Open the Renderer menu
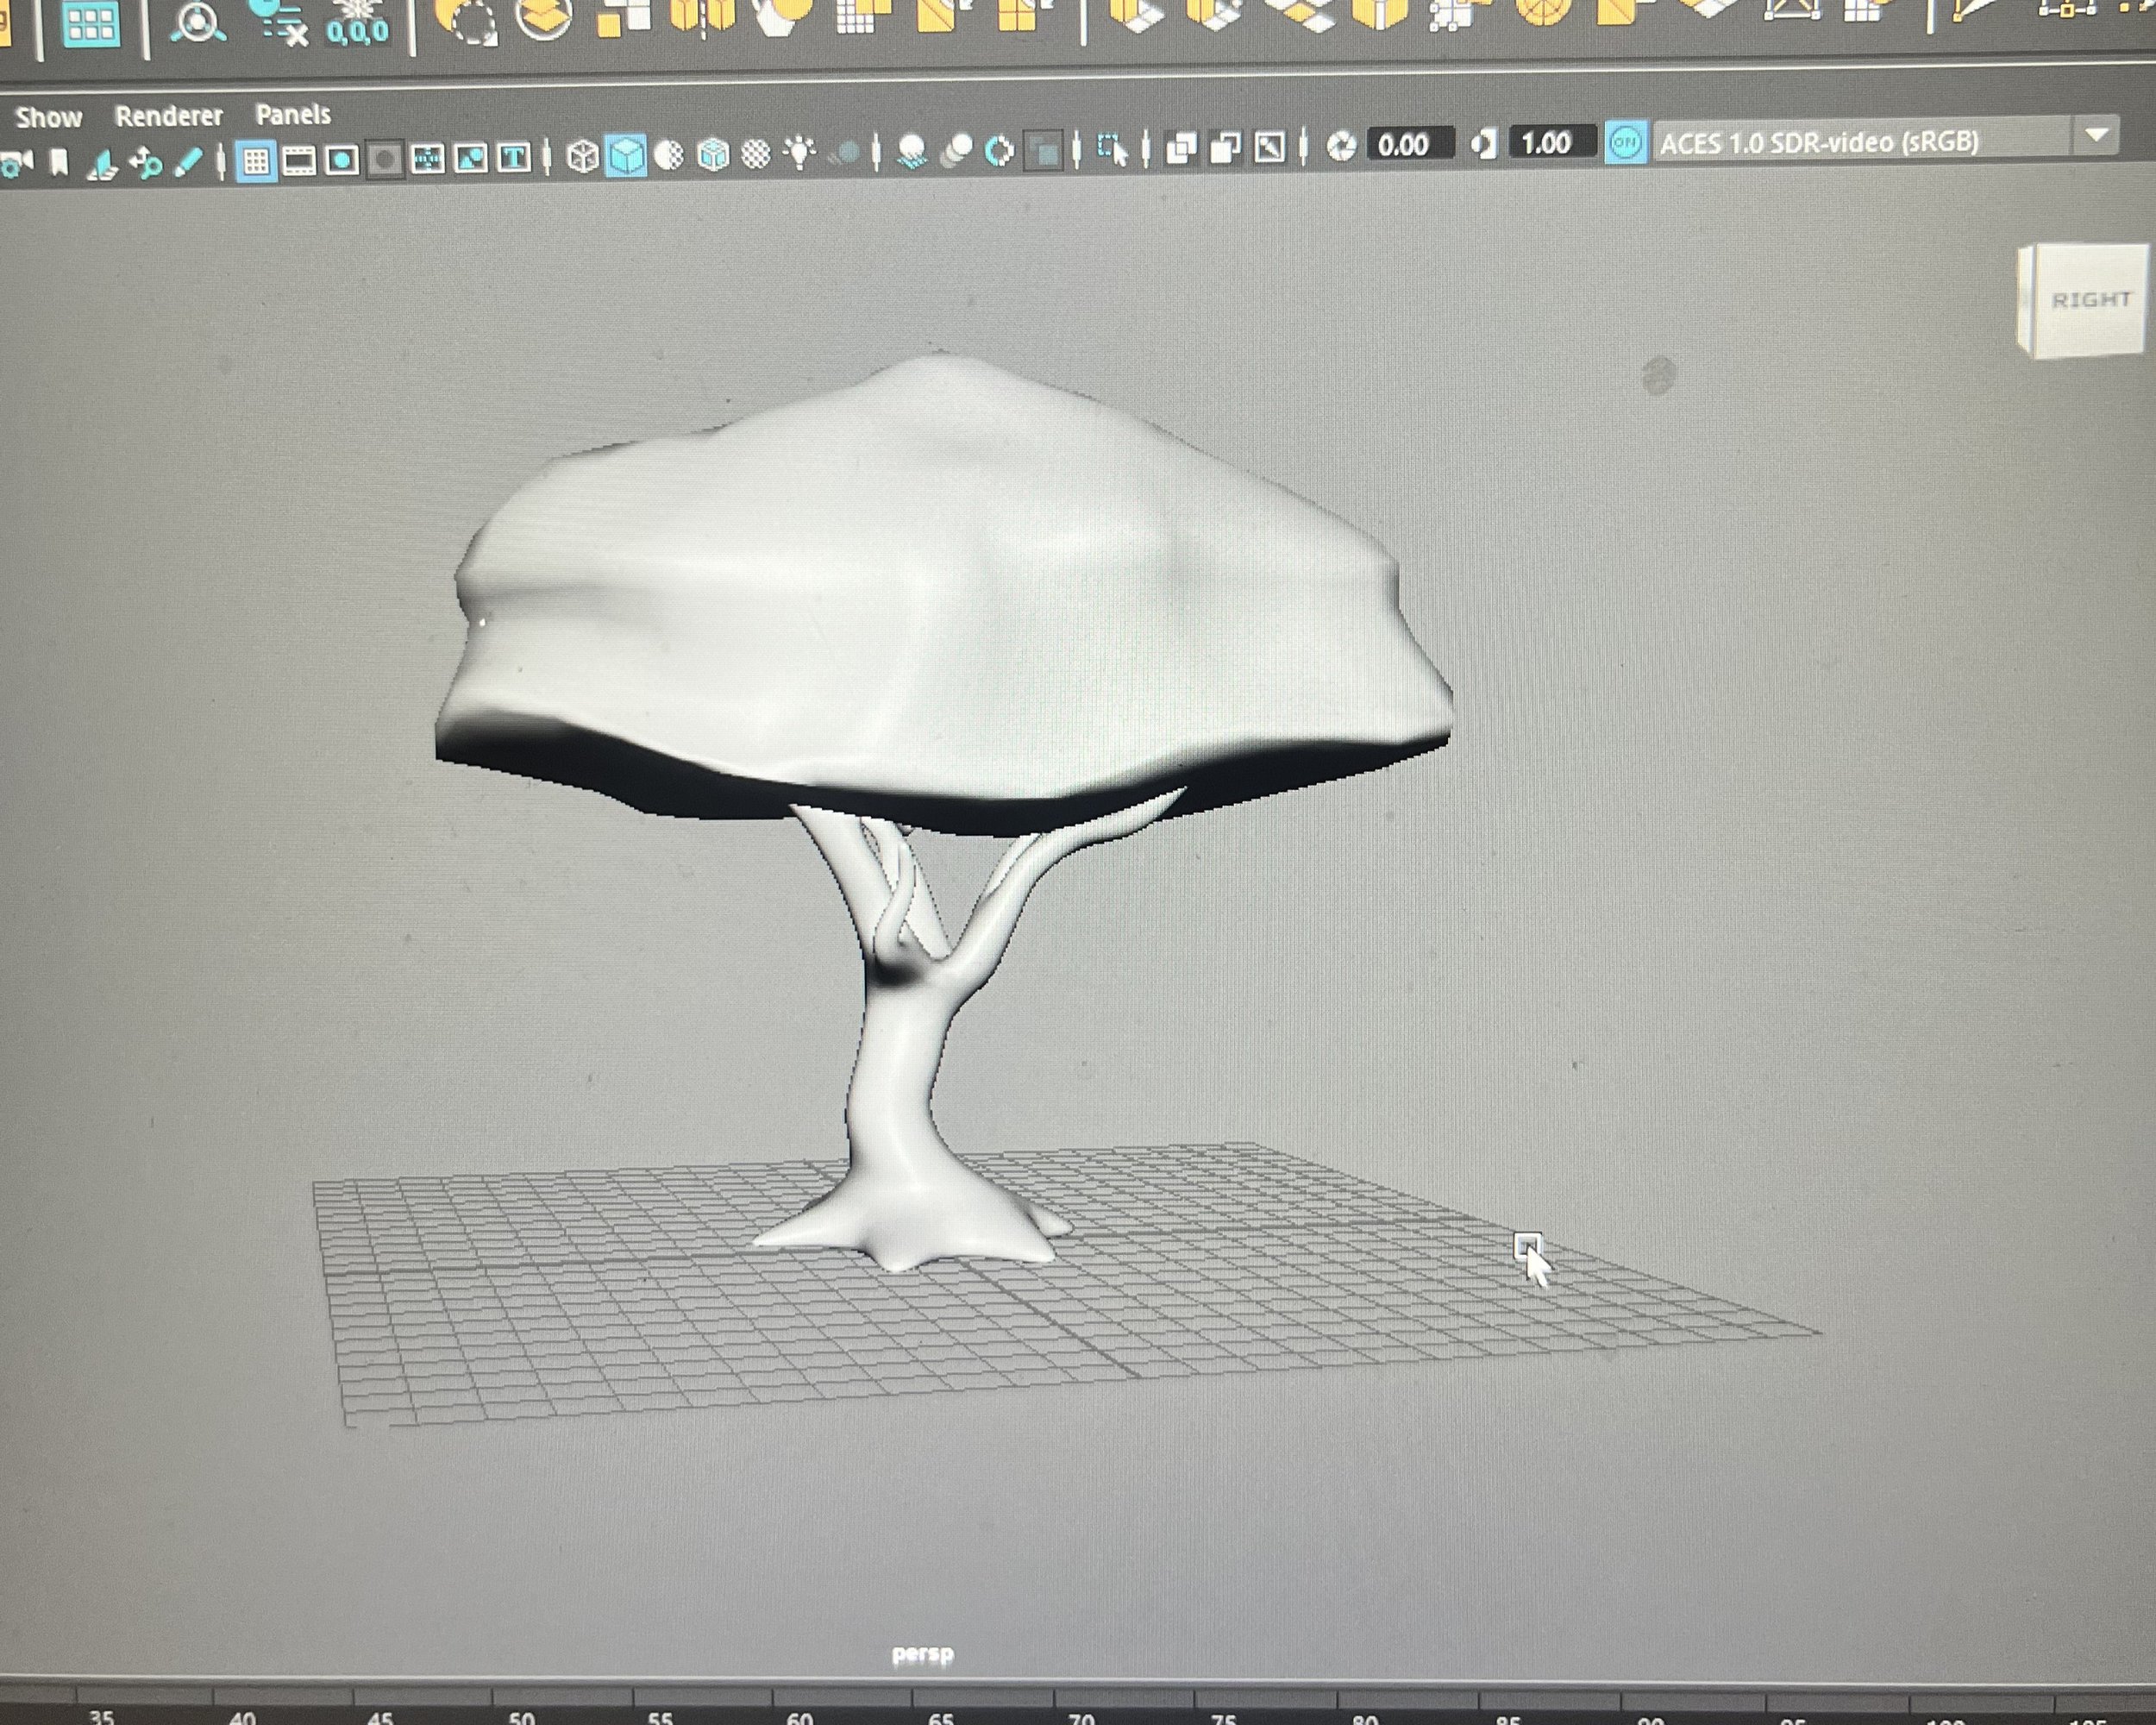The height and width of the screenshot is (1725, 2156). (168, 116)
